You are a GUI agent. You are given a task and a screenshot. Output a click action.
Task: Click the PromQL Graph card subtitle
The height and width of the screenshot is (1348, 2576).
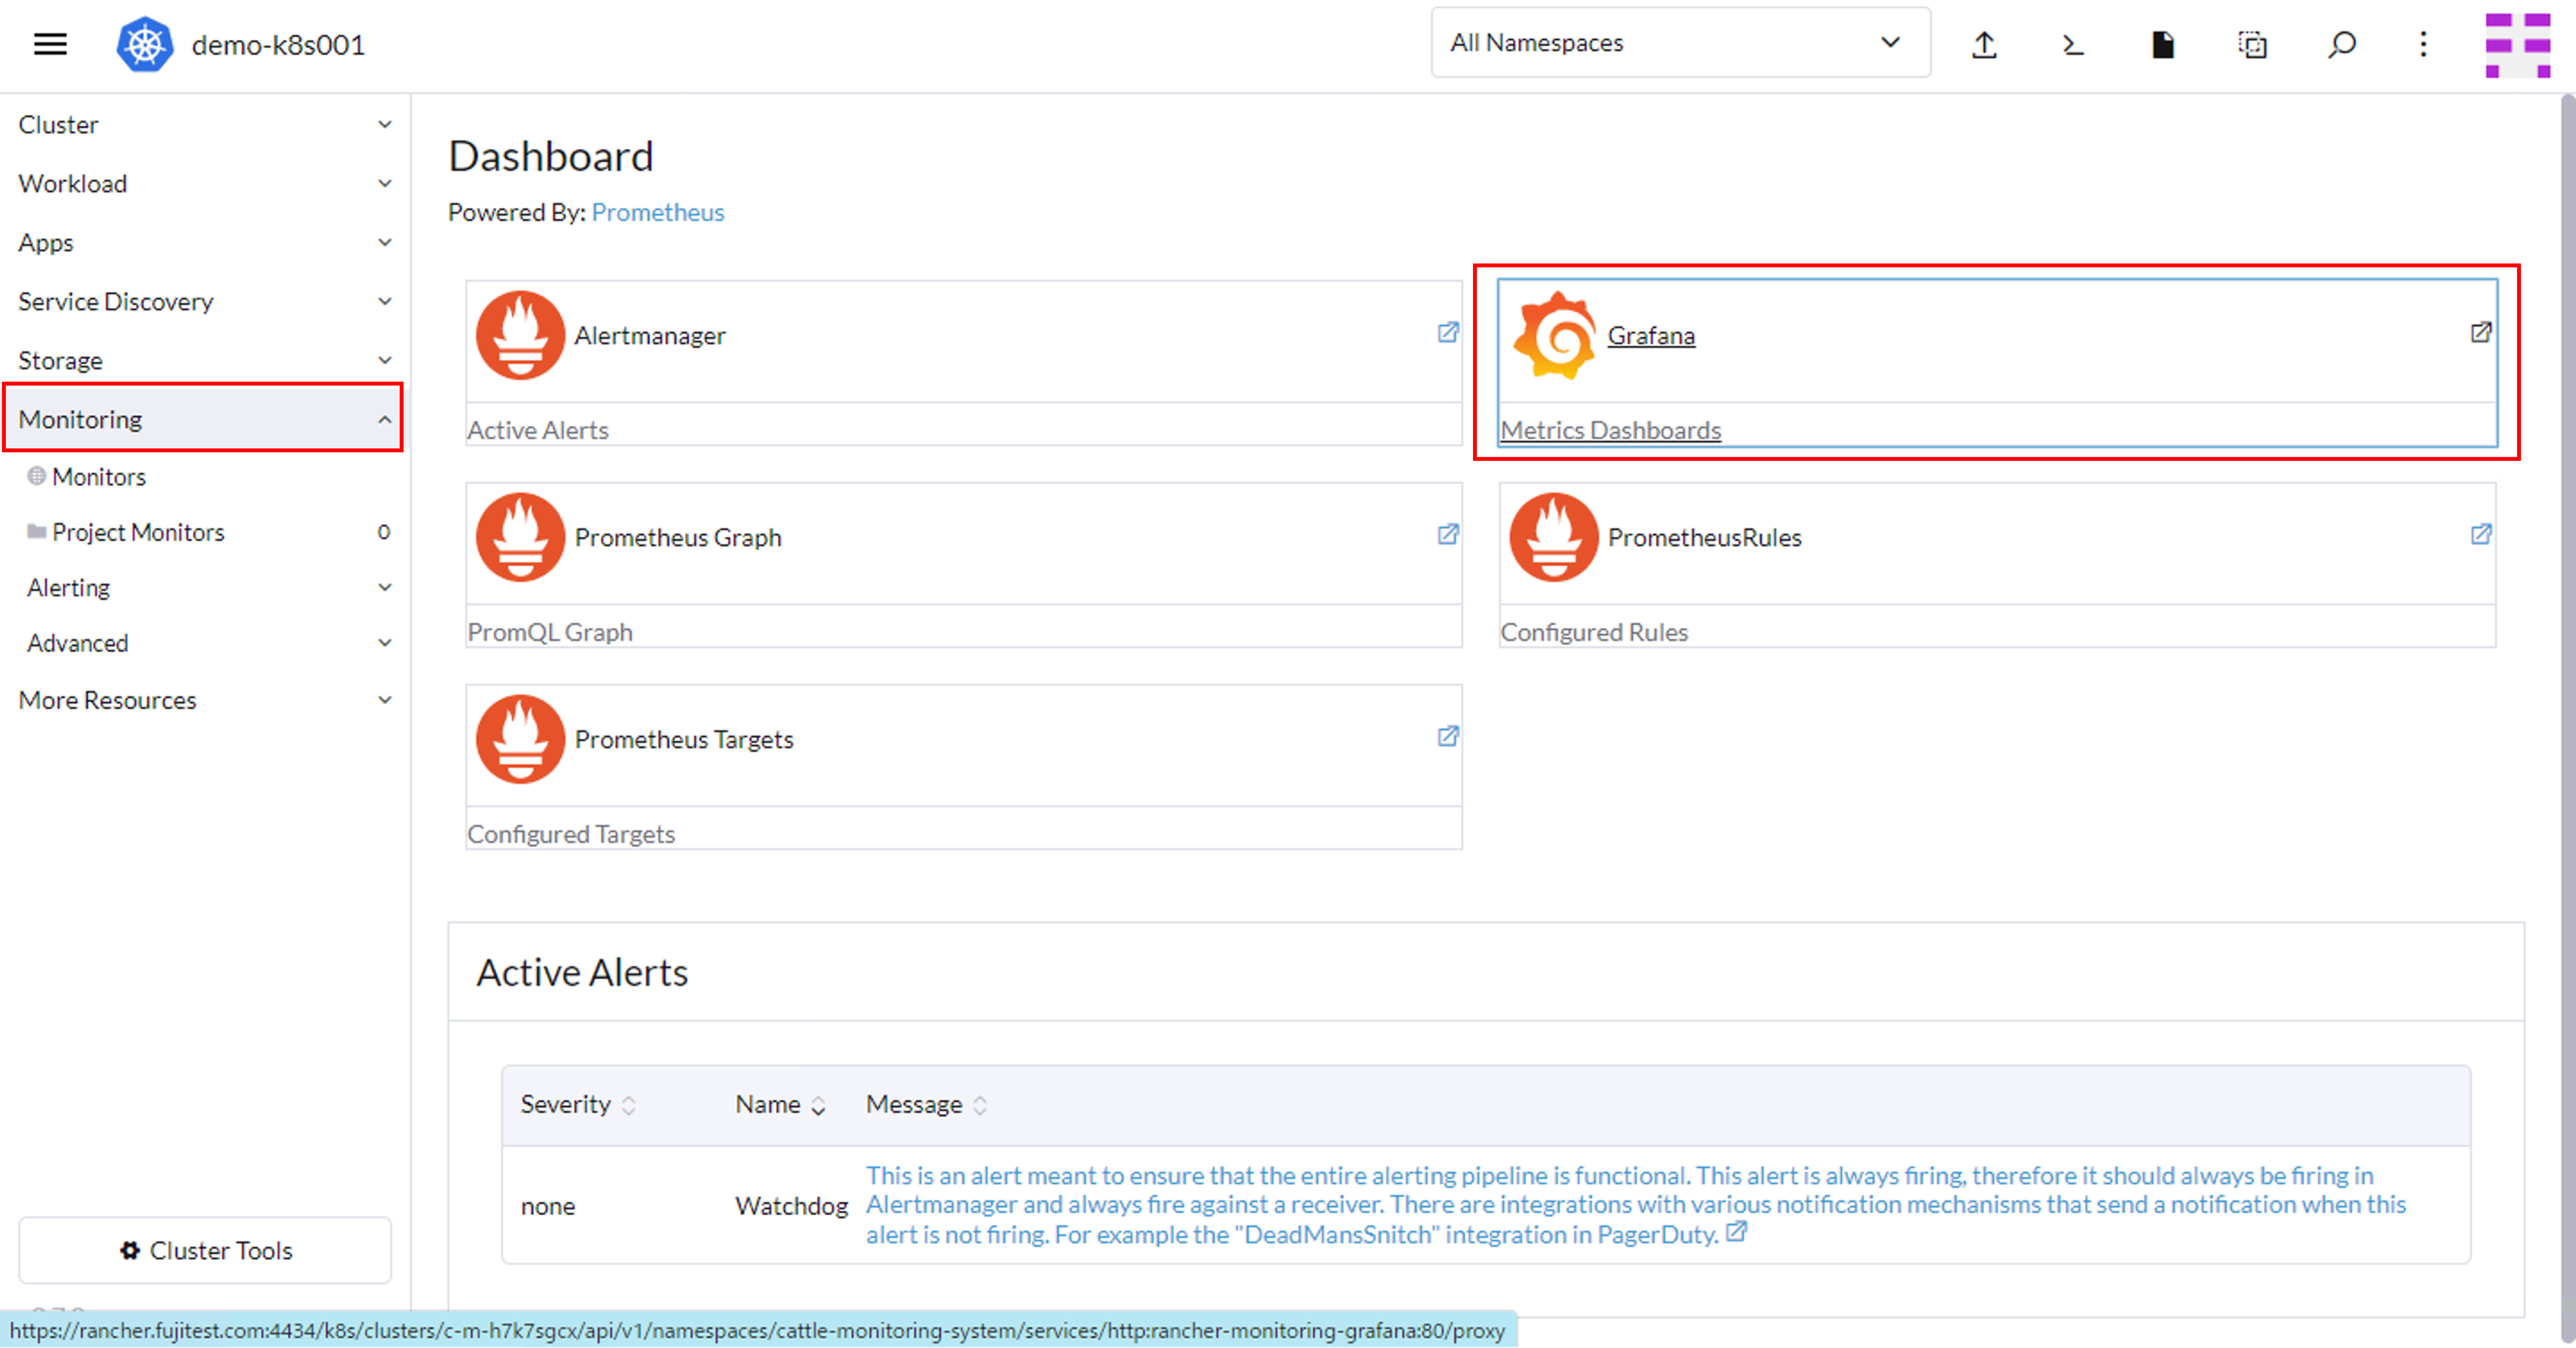(x=550, y=632)
